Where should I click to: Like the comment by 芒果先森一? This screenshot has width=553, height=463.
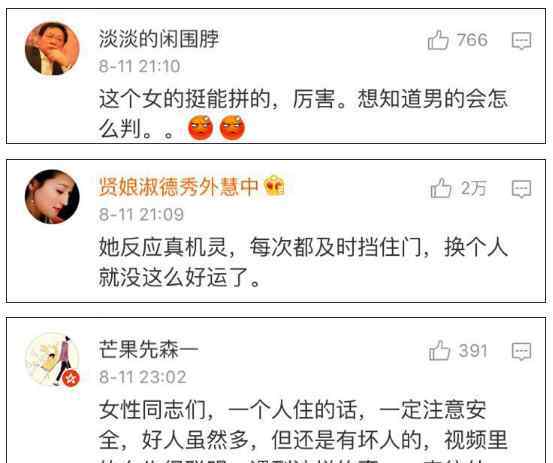(x=439, y=350)
